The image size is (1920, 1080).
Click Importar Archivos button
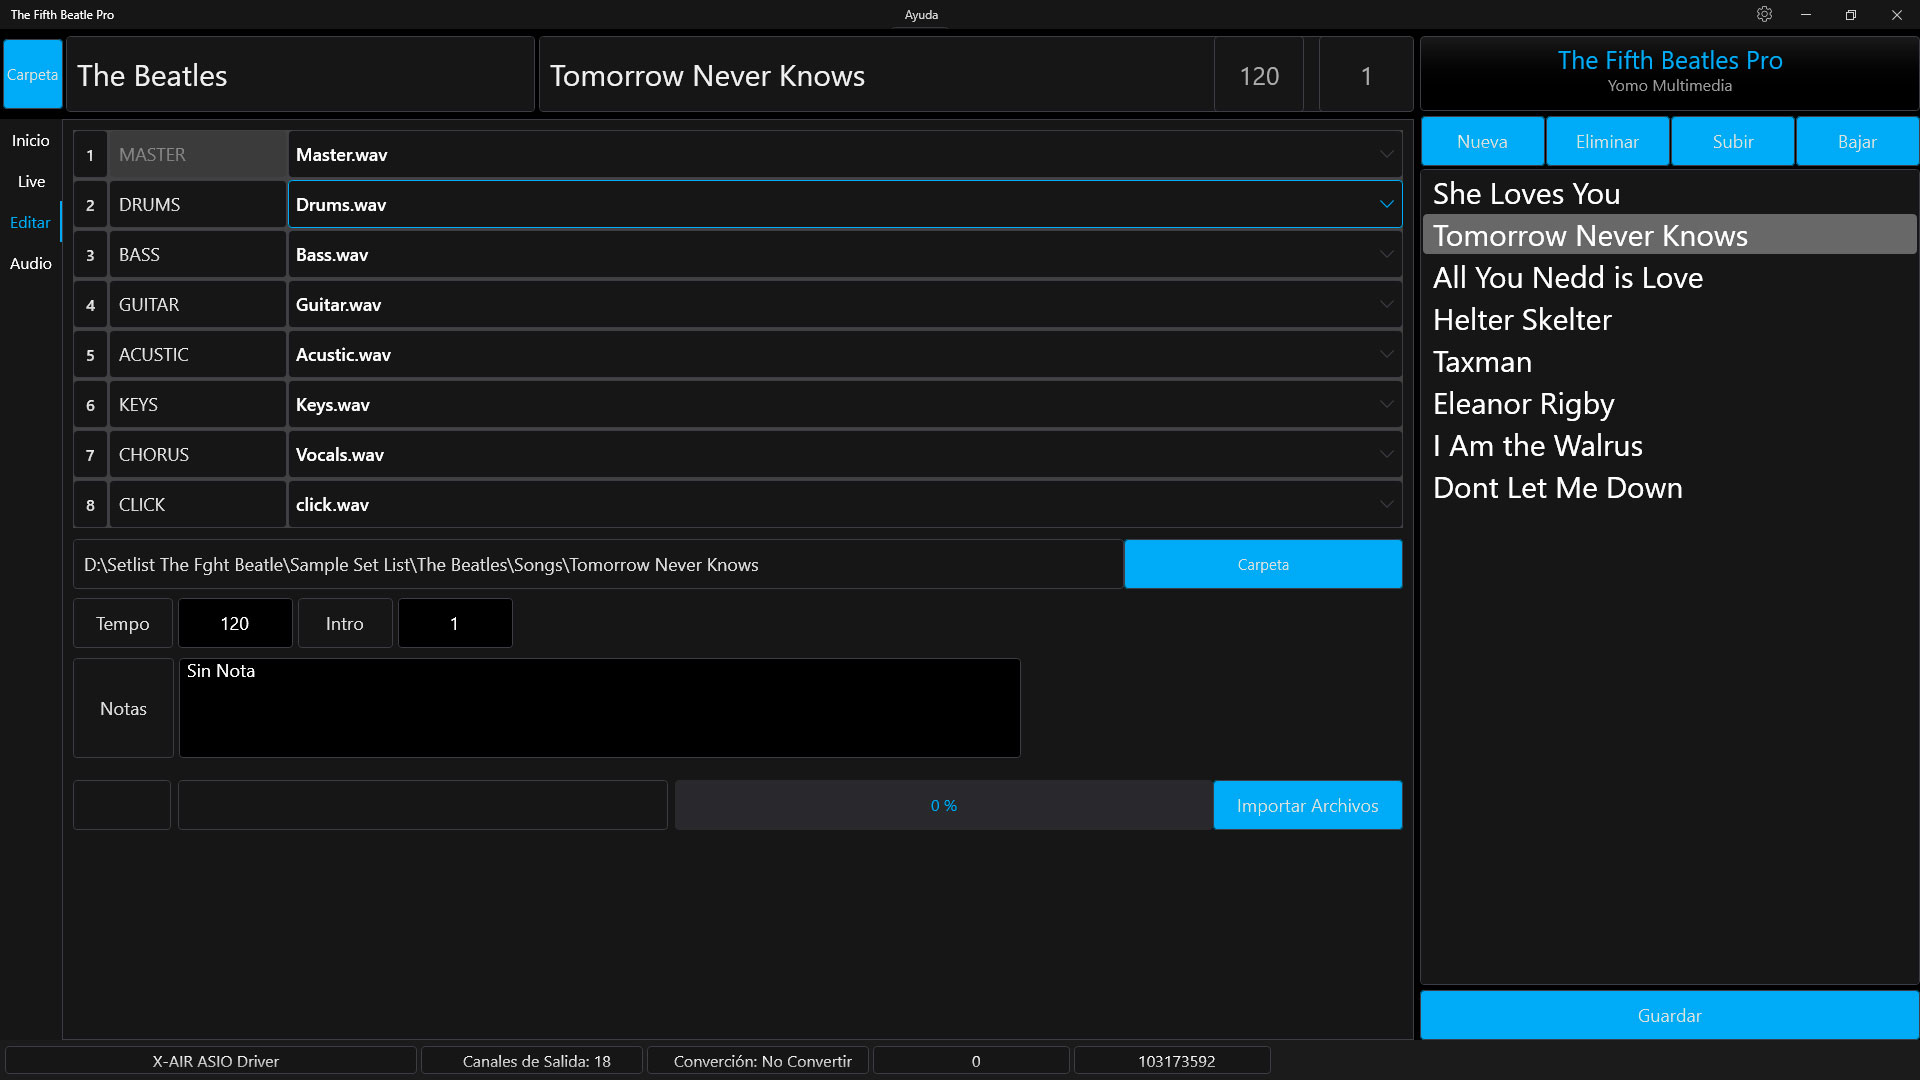(1307, 805)
